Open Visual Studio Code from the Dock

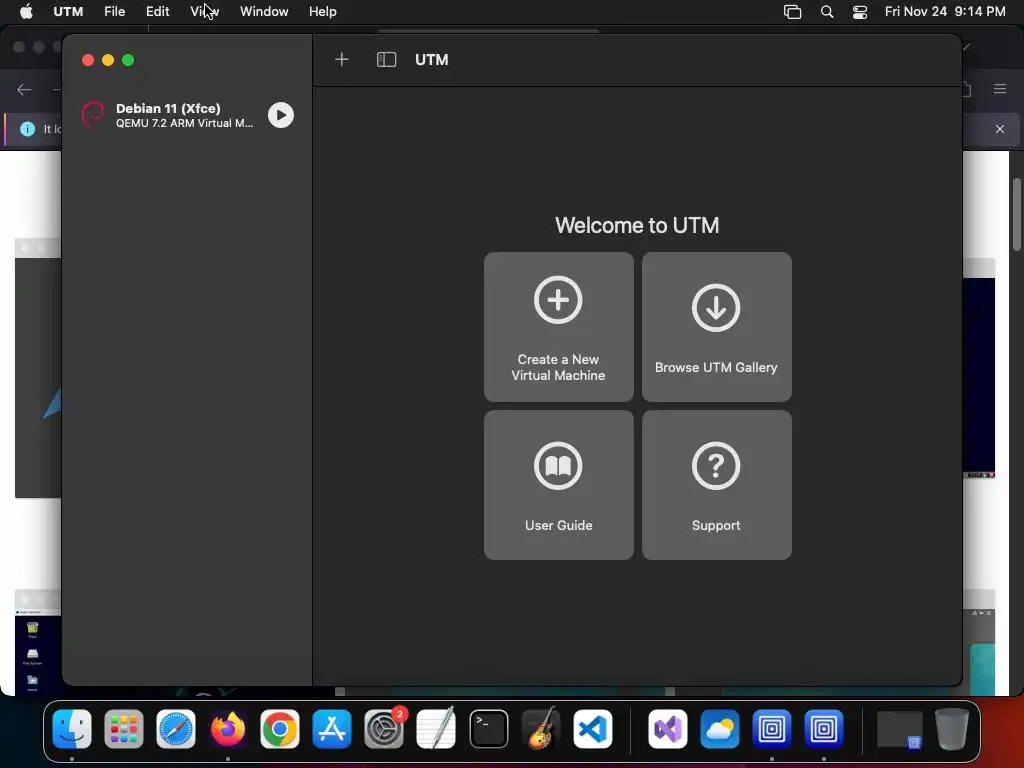click(593, 729)
